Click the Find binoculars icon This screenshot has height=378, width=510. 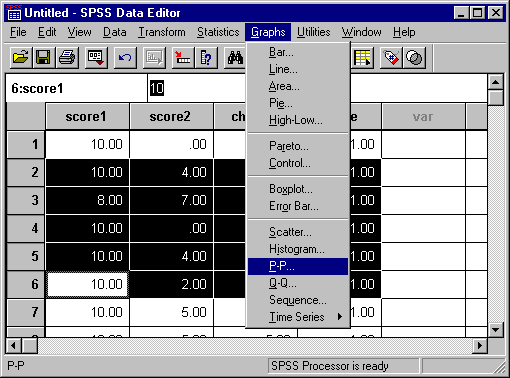235,58
